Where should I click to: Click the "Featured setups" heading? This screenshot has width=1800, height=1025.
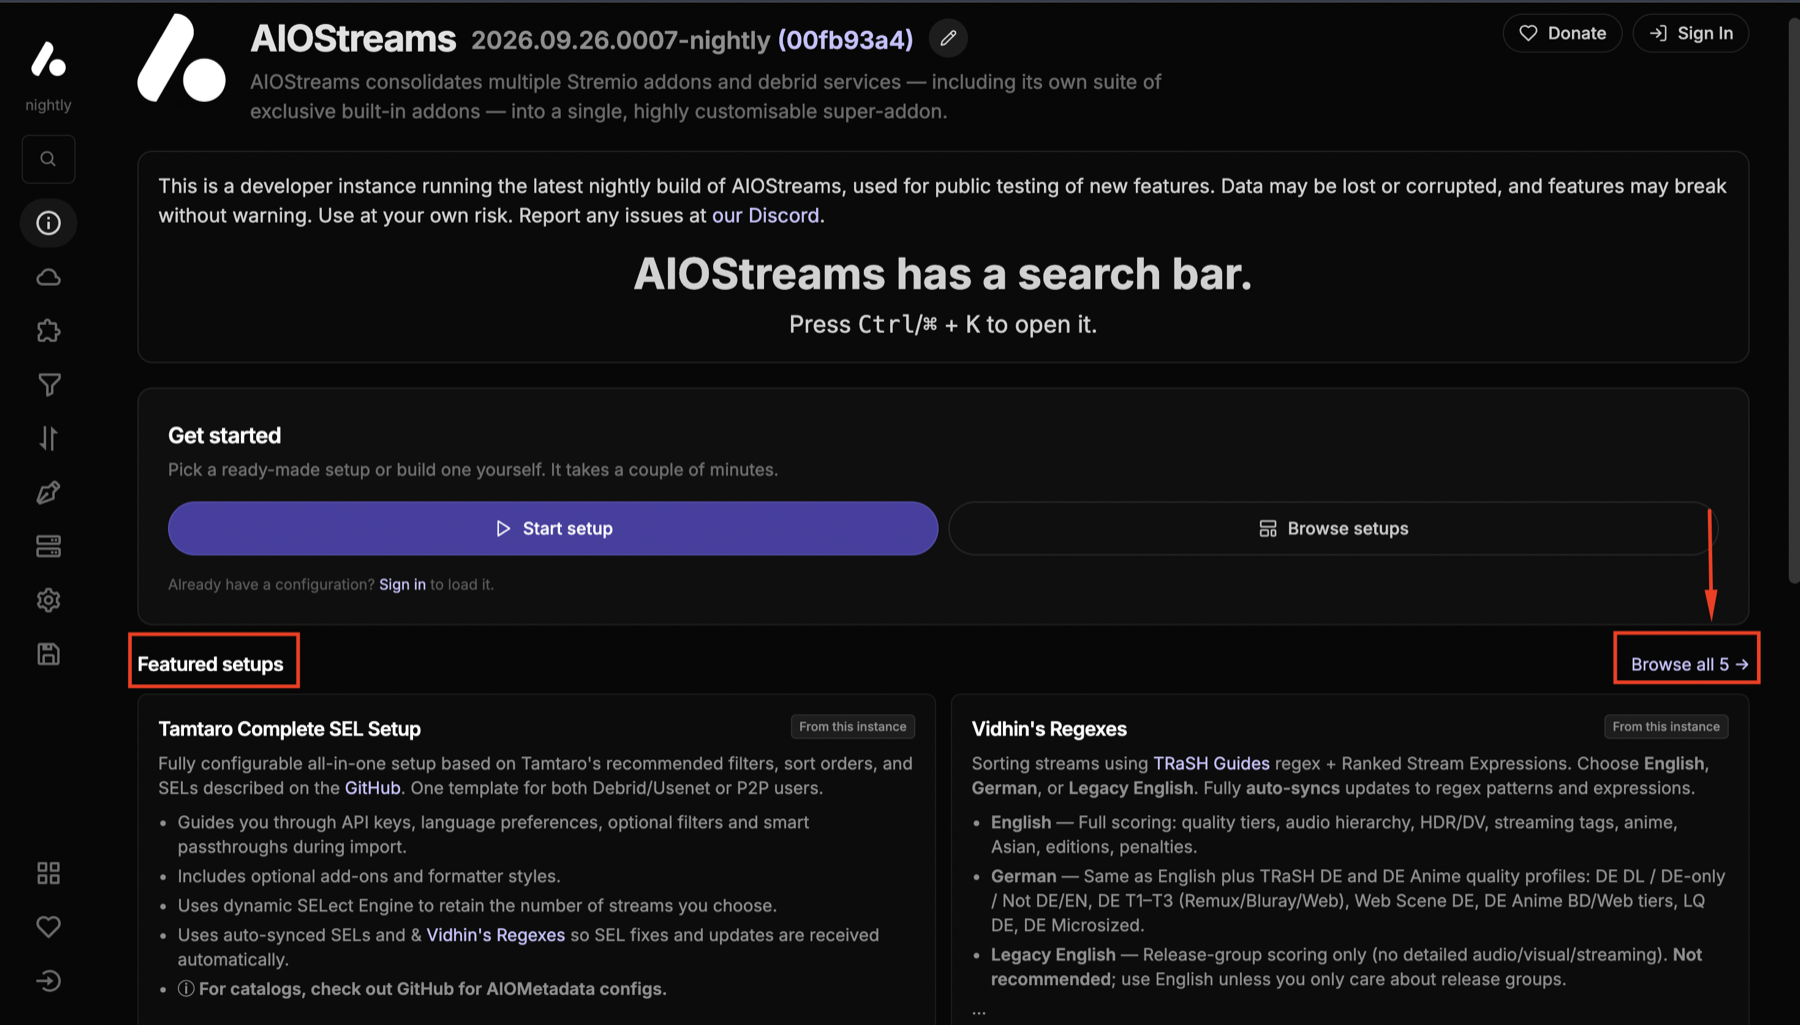click(x=210, y=664)
